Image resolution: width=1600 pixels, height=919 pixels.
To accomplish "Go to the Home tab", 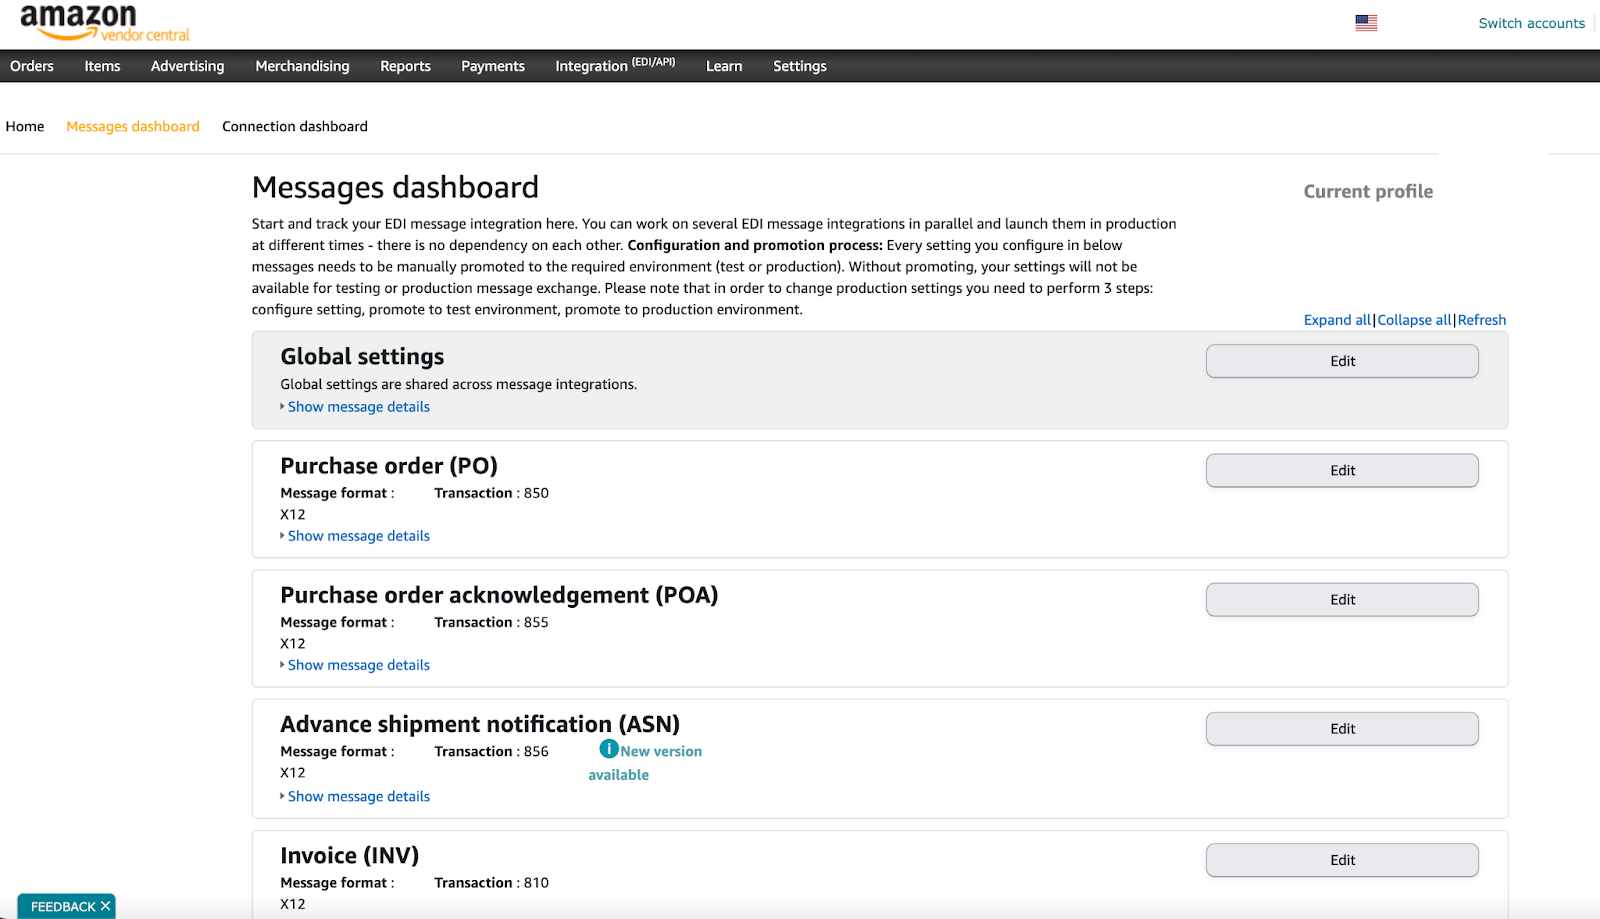I will pyautogui.click(x=25, y=126).
